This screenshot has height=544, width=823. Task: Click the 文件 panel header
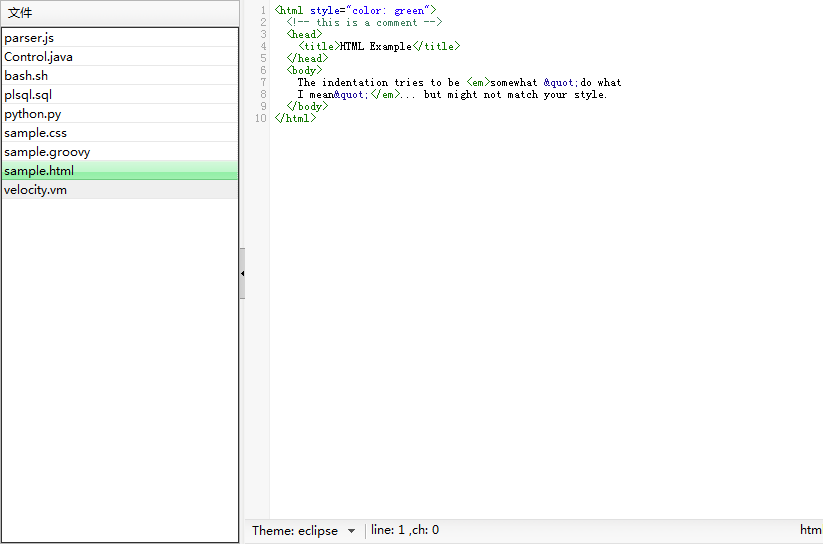click(x=20, y=13)
